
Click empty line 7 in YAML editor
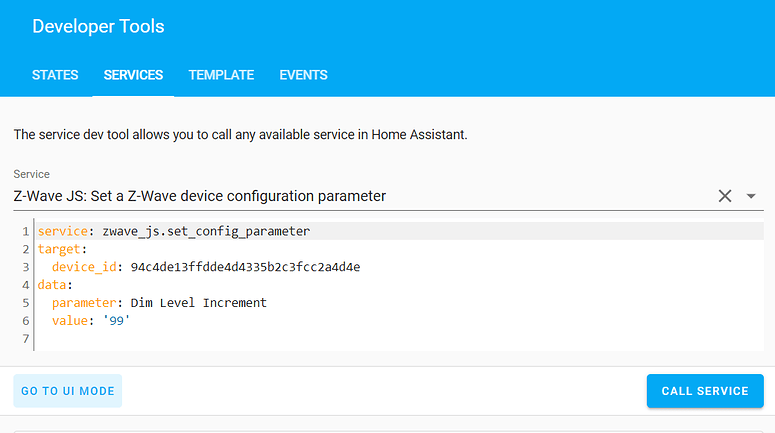[399, 339]
